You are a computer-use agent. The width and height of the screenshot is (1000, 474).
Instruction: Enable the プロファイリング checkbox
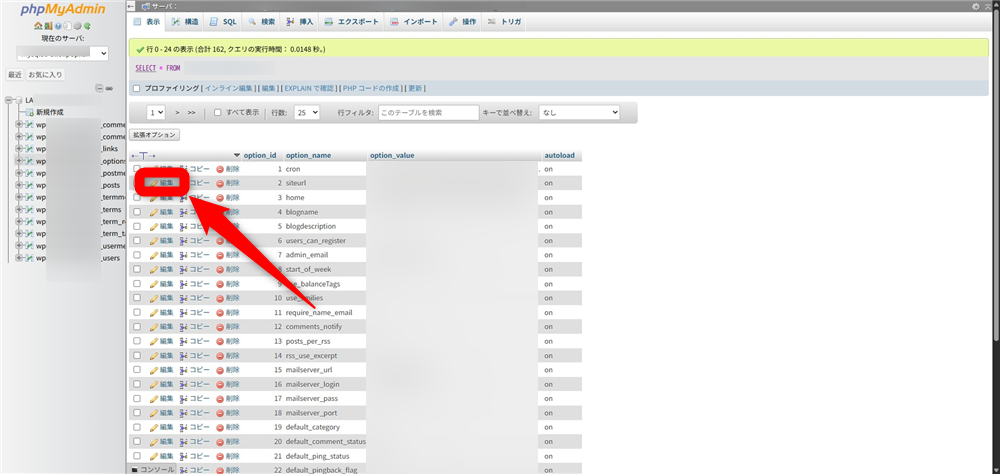[136, 88]
